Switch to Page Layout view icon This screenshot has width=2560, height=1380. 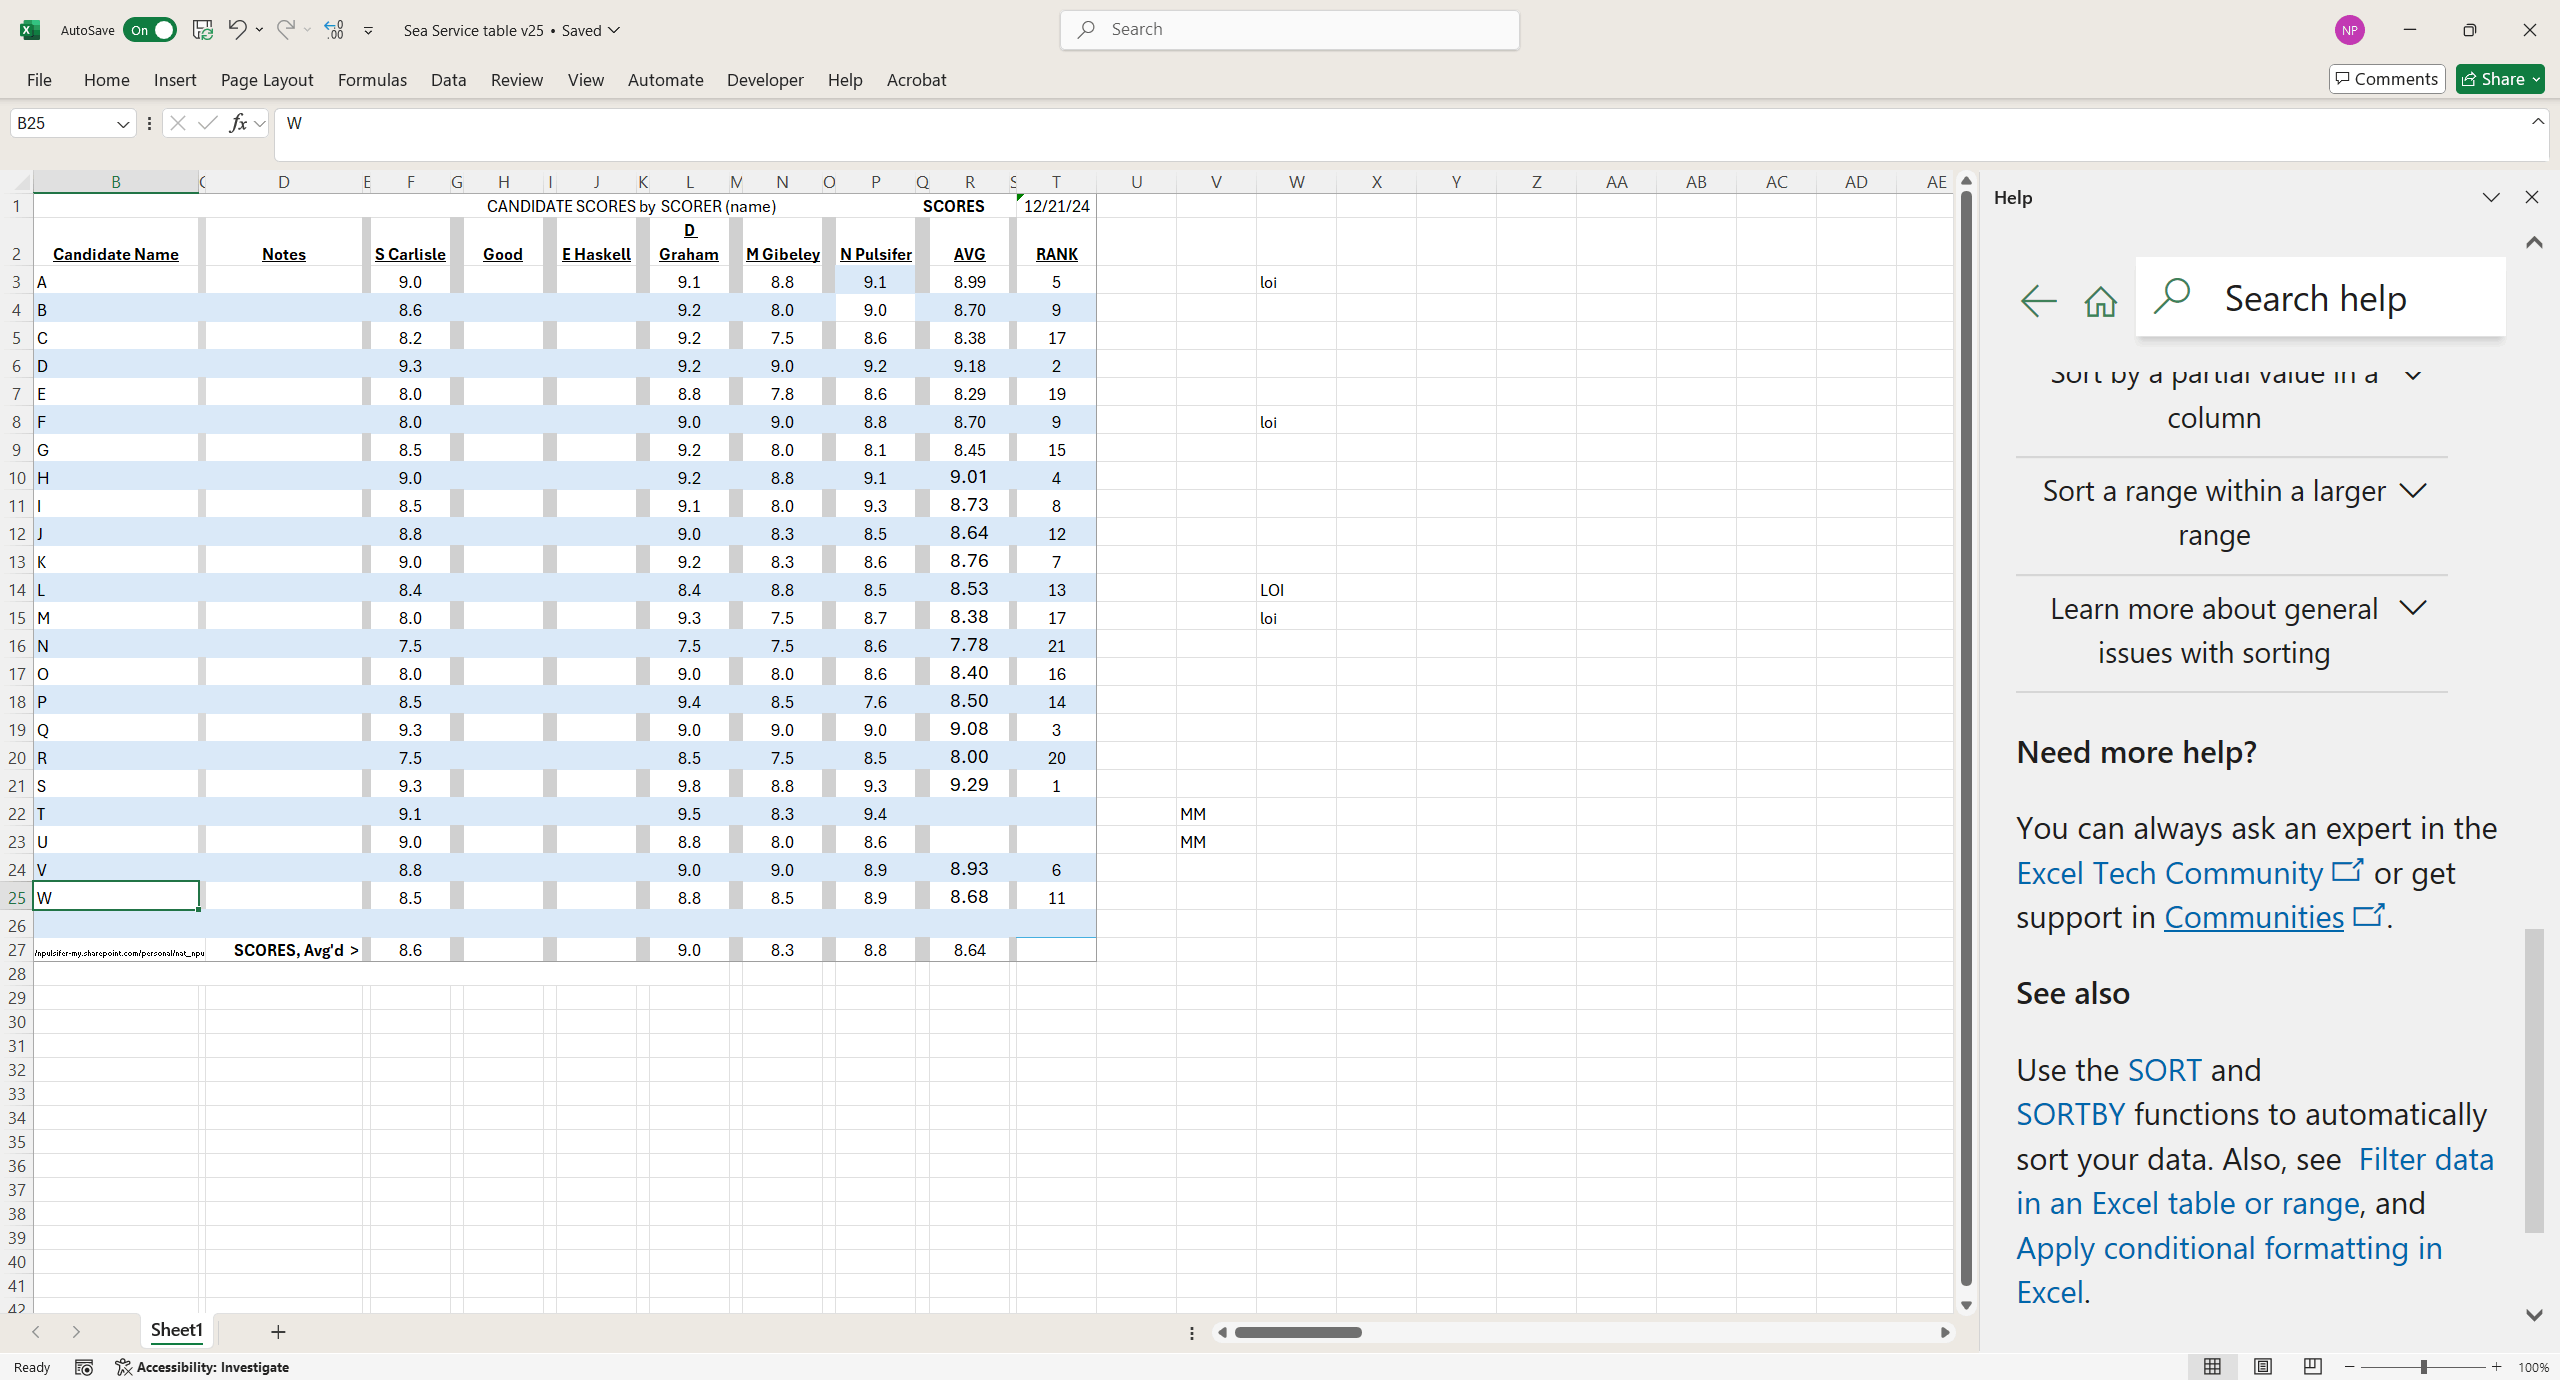[x=2263, y=1367]
